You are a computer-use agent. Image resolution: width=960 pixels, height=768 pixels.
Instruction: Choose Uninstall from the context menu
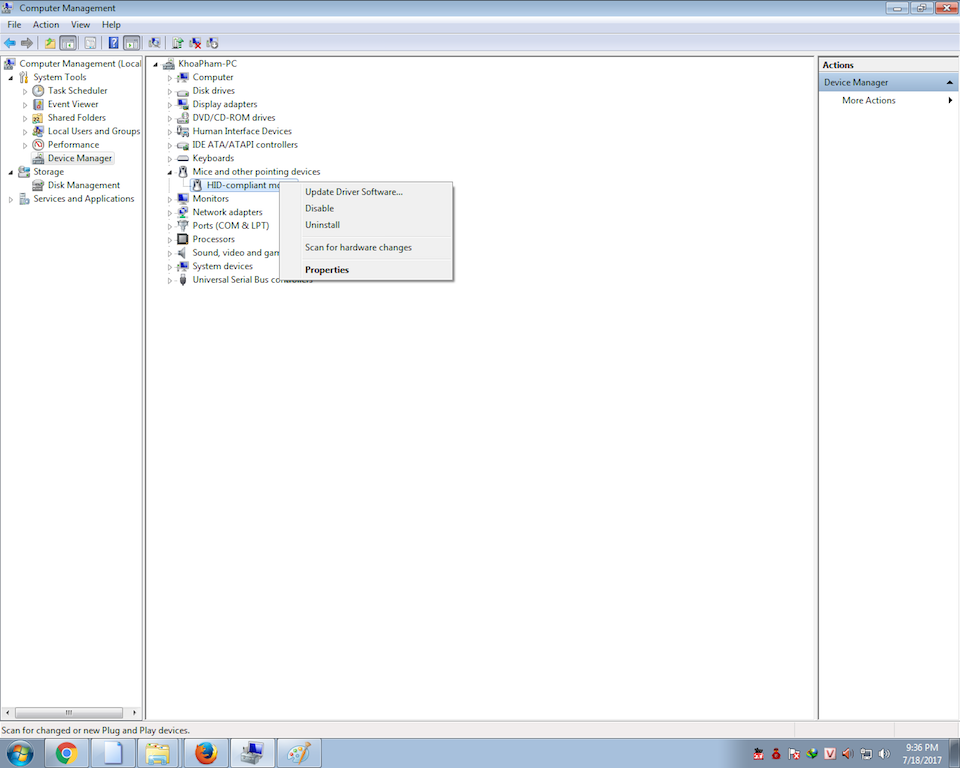tap(322, 225)
